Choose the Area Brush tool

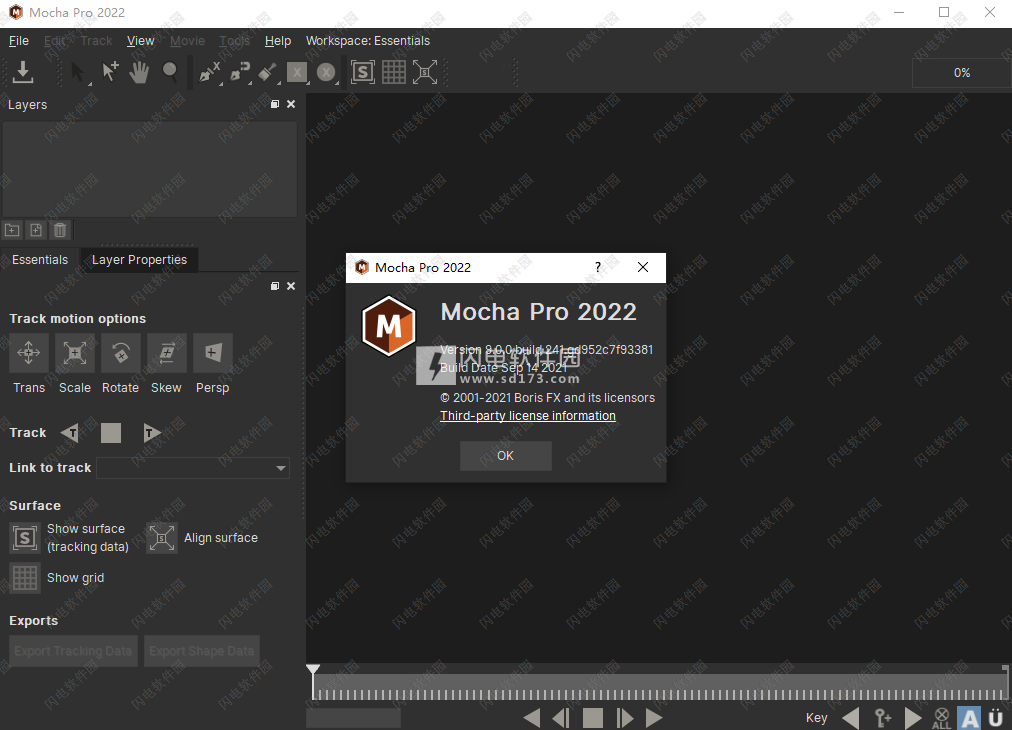tap(268, 72)
